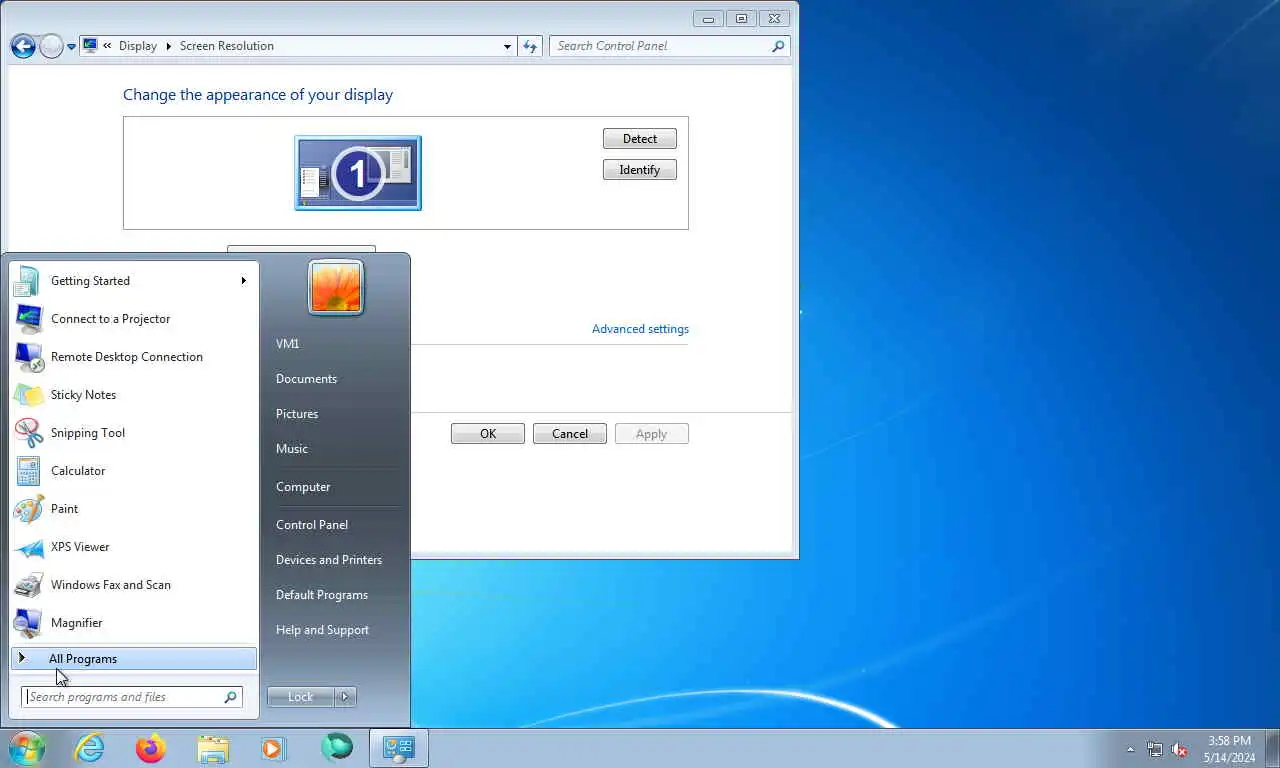Open Getting Started icon in Start menu
This screenshot has width=1280, height=768.
coord(27,281)
